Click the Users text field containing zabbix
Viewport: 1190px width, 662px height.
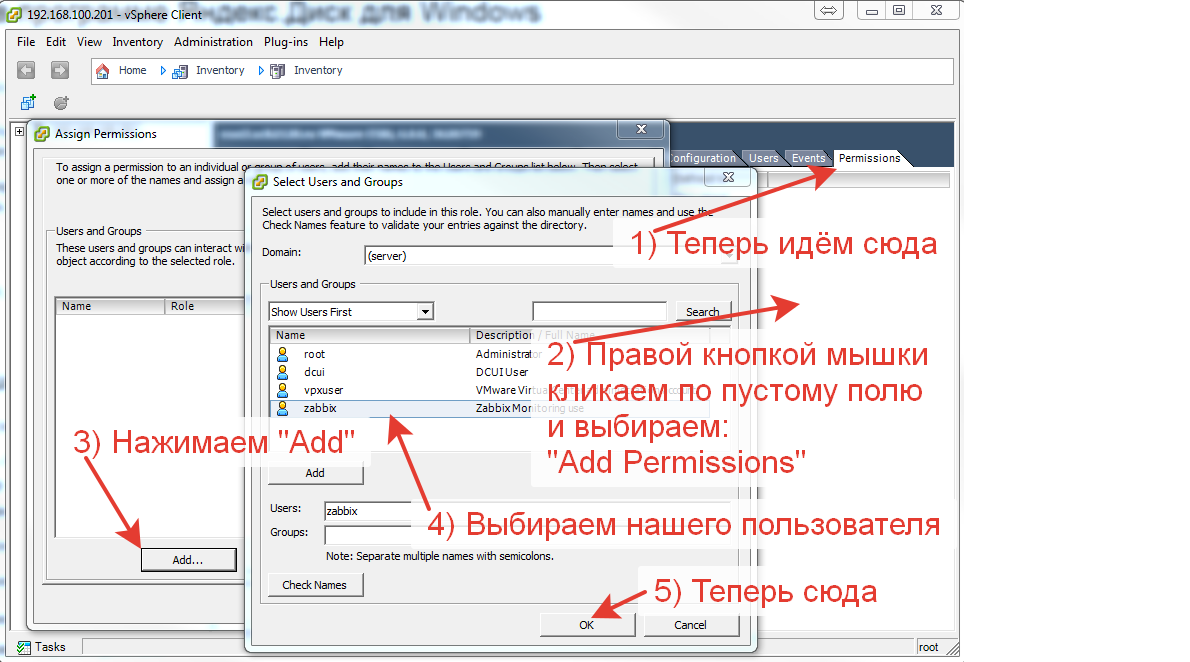[x=368, y=511]
